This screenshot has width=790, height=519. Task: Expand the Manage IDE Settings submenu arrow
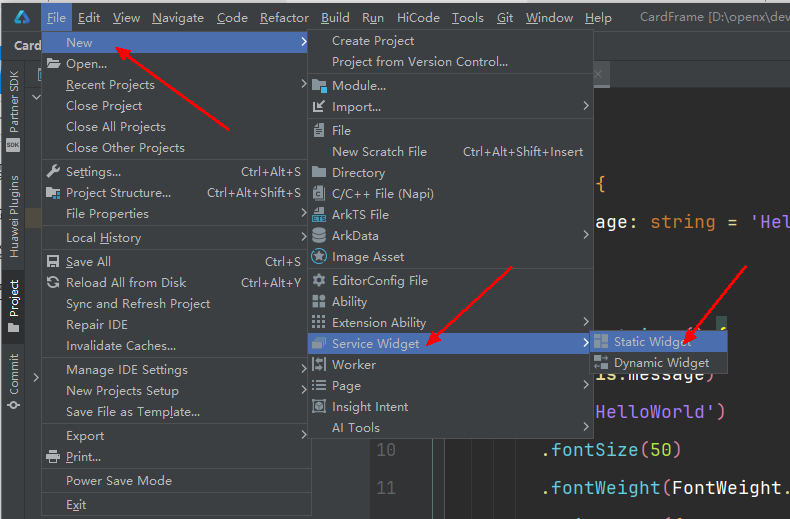point(303,369)
